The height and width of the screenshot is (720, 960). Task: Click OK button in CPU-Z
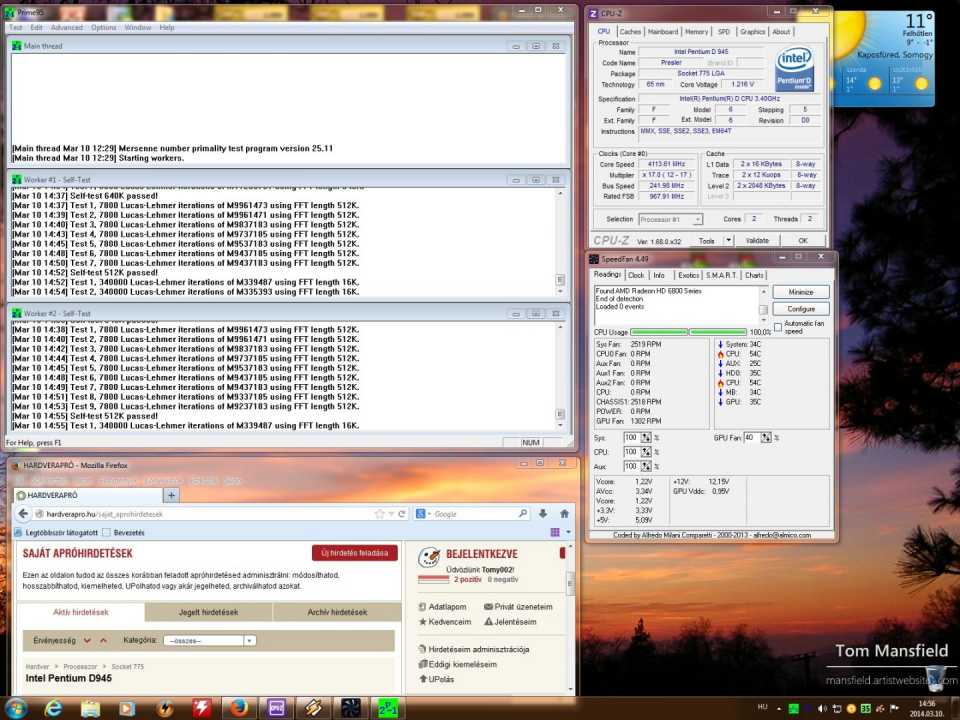click(x=803, y=240)
